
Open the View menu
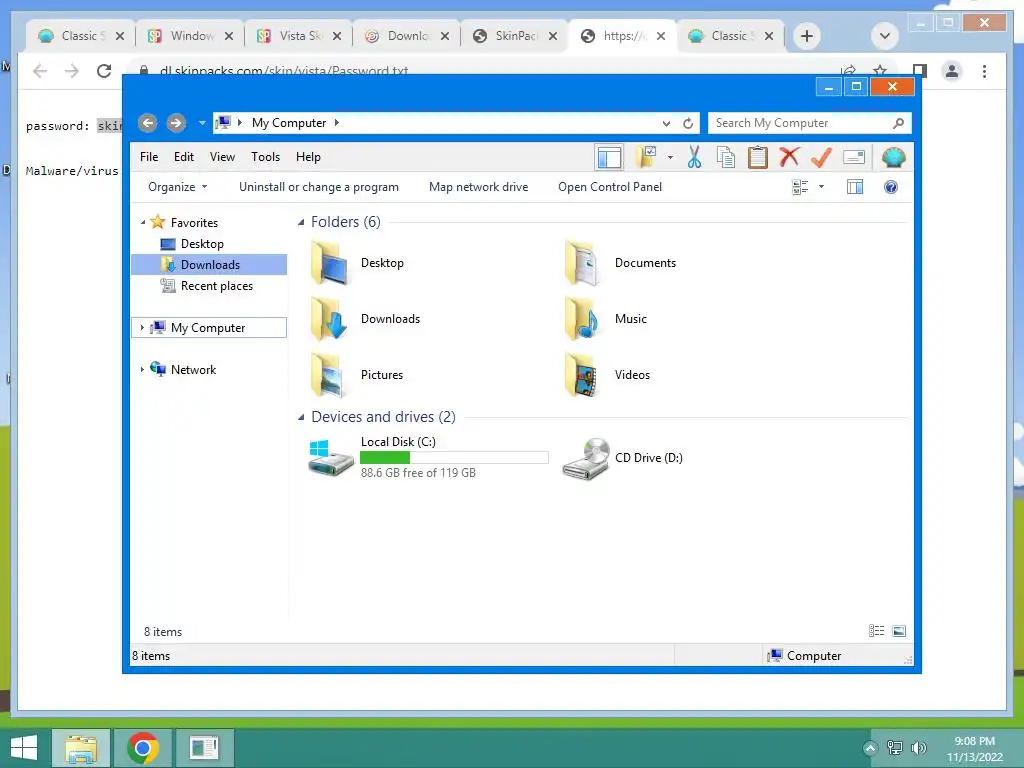(222, 157)
